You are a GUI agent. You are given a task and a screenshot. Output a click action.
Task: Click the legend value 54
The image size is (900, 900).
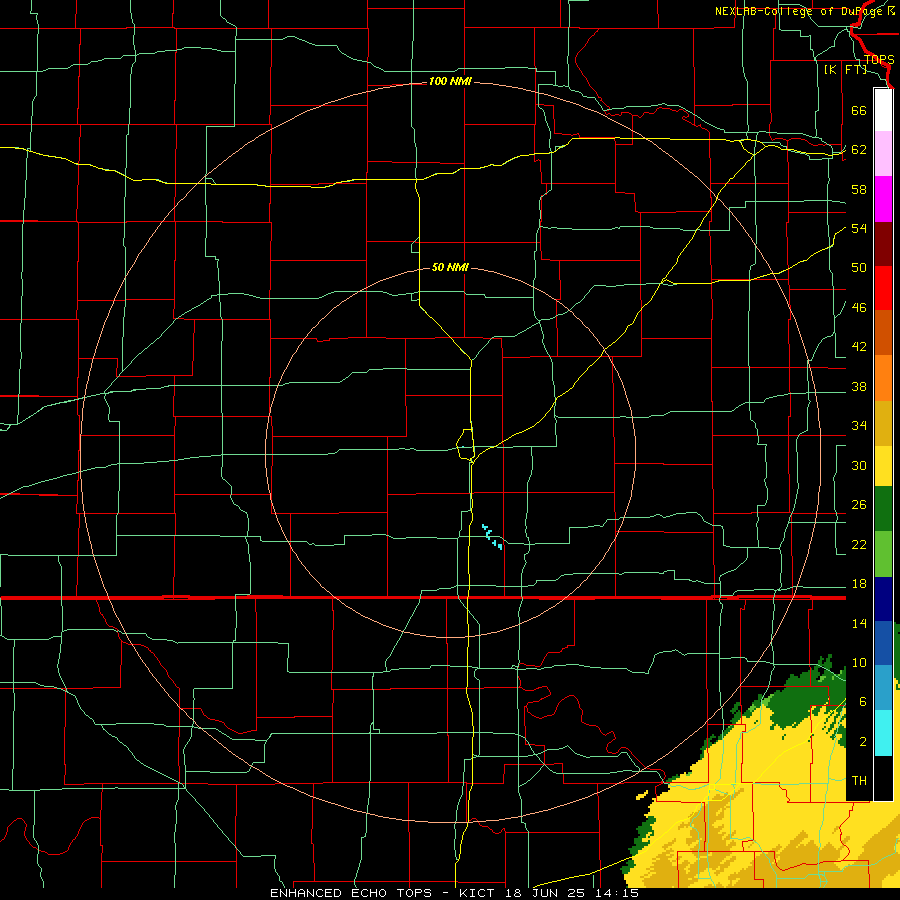point(859,228)
